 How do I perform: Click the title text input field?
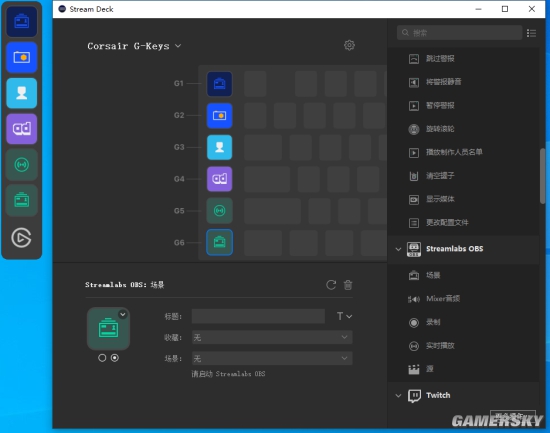258,316
